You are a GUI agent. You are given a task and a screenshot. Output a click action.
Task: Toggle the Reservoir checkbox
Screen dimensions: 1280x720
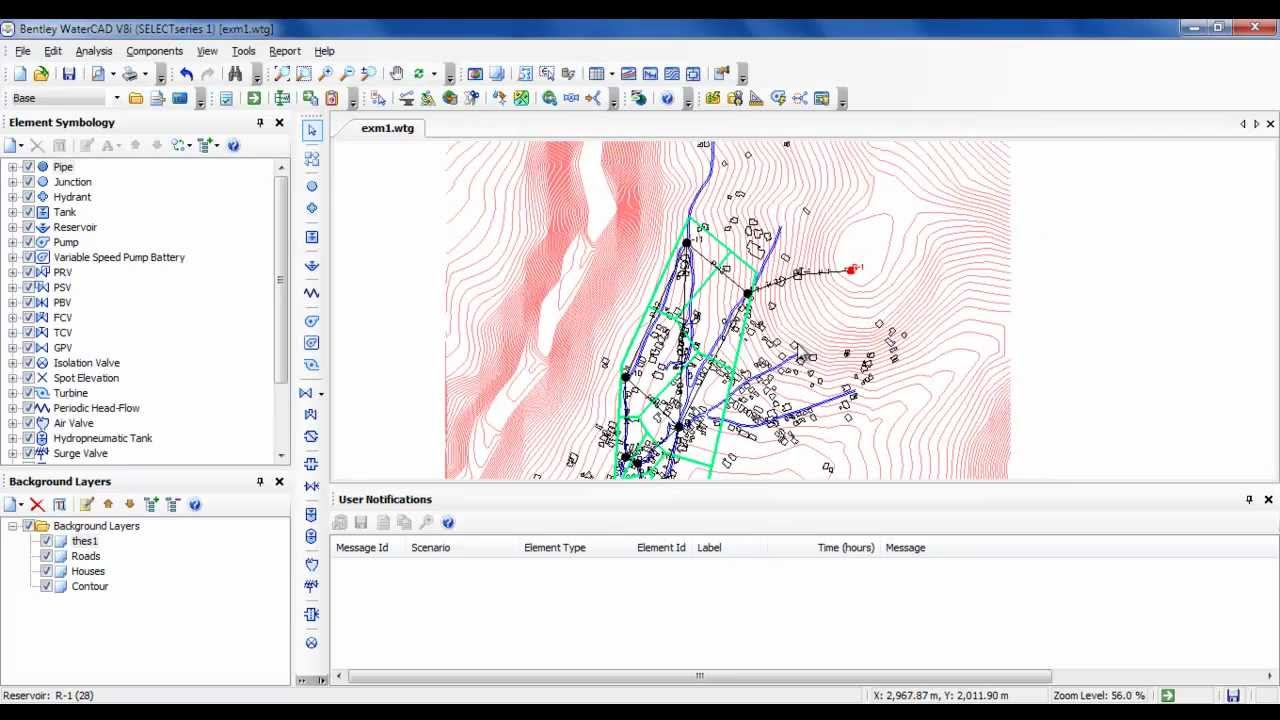pyautogui.click(x=28, y=227)
